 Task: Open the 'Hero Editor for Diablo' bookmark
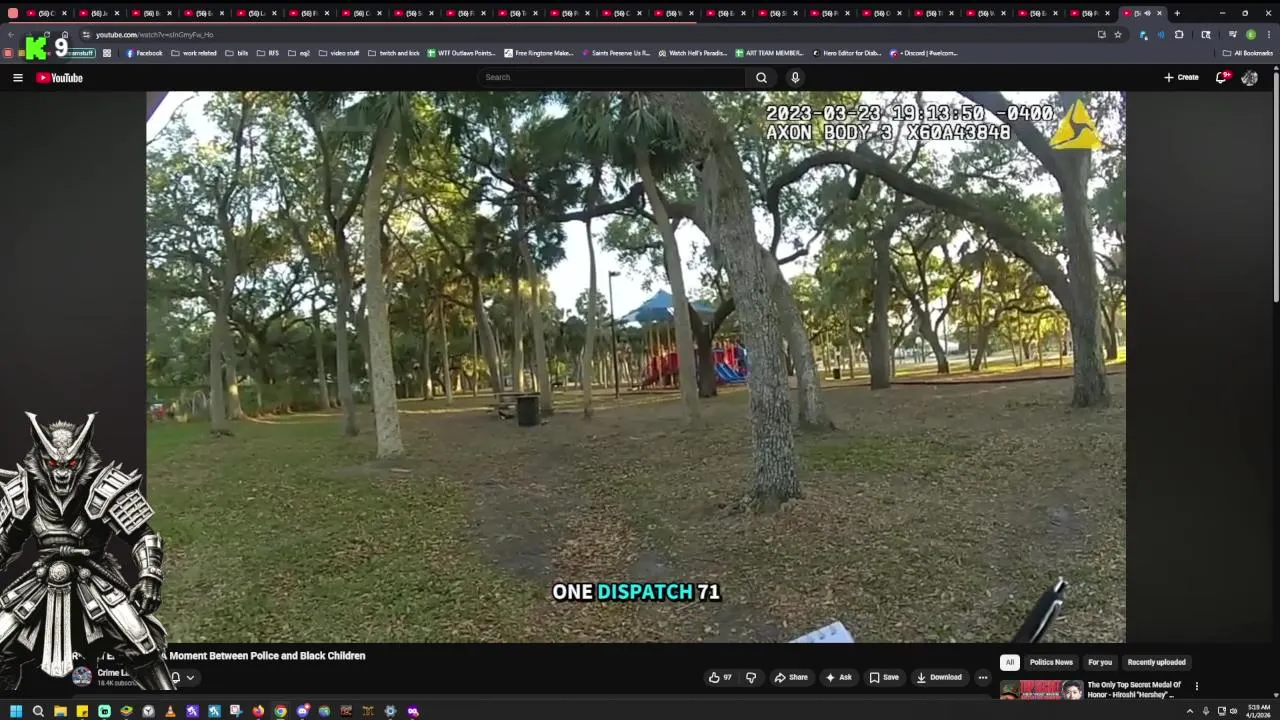(x=847, y=53)
